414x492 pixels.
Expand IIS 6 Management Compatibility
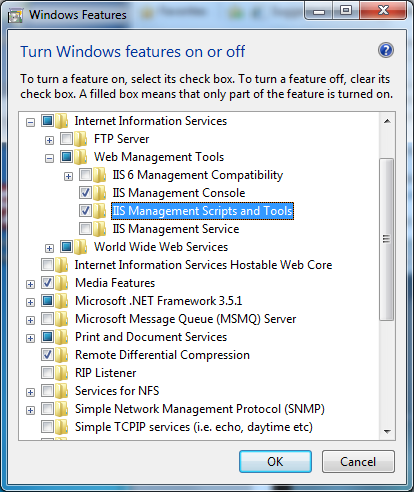(68, 176)
